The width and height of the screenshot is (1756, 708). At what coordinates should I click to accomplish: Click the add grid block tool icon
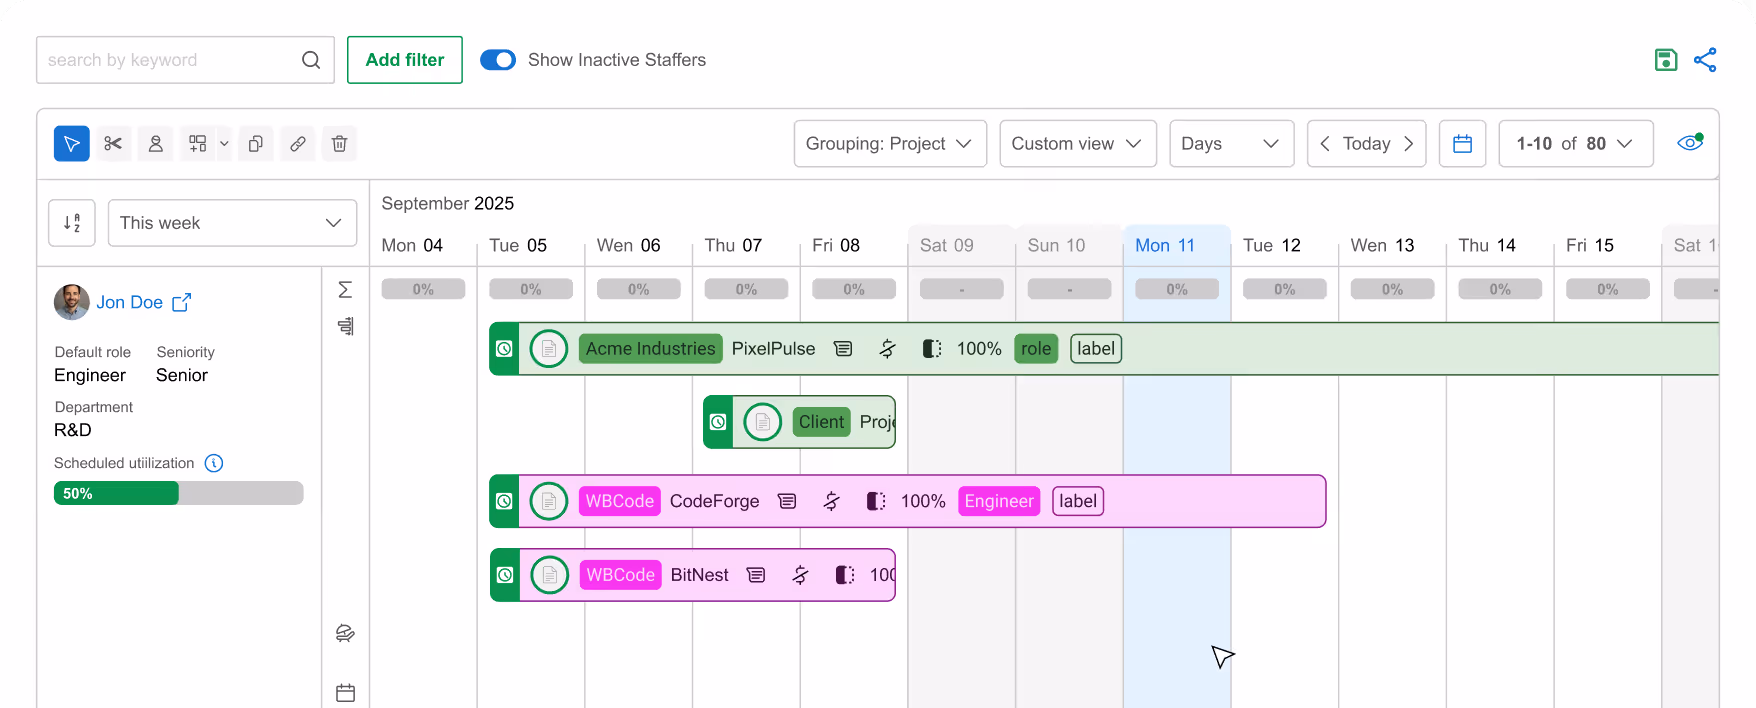[x=198, y=144]
